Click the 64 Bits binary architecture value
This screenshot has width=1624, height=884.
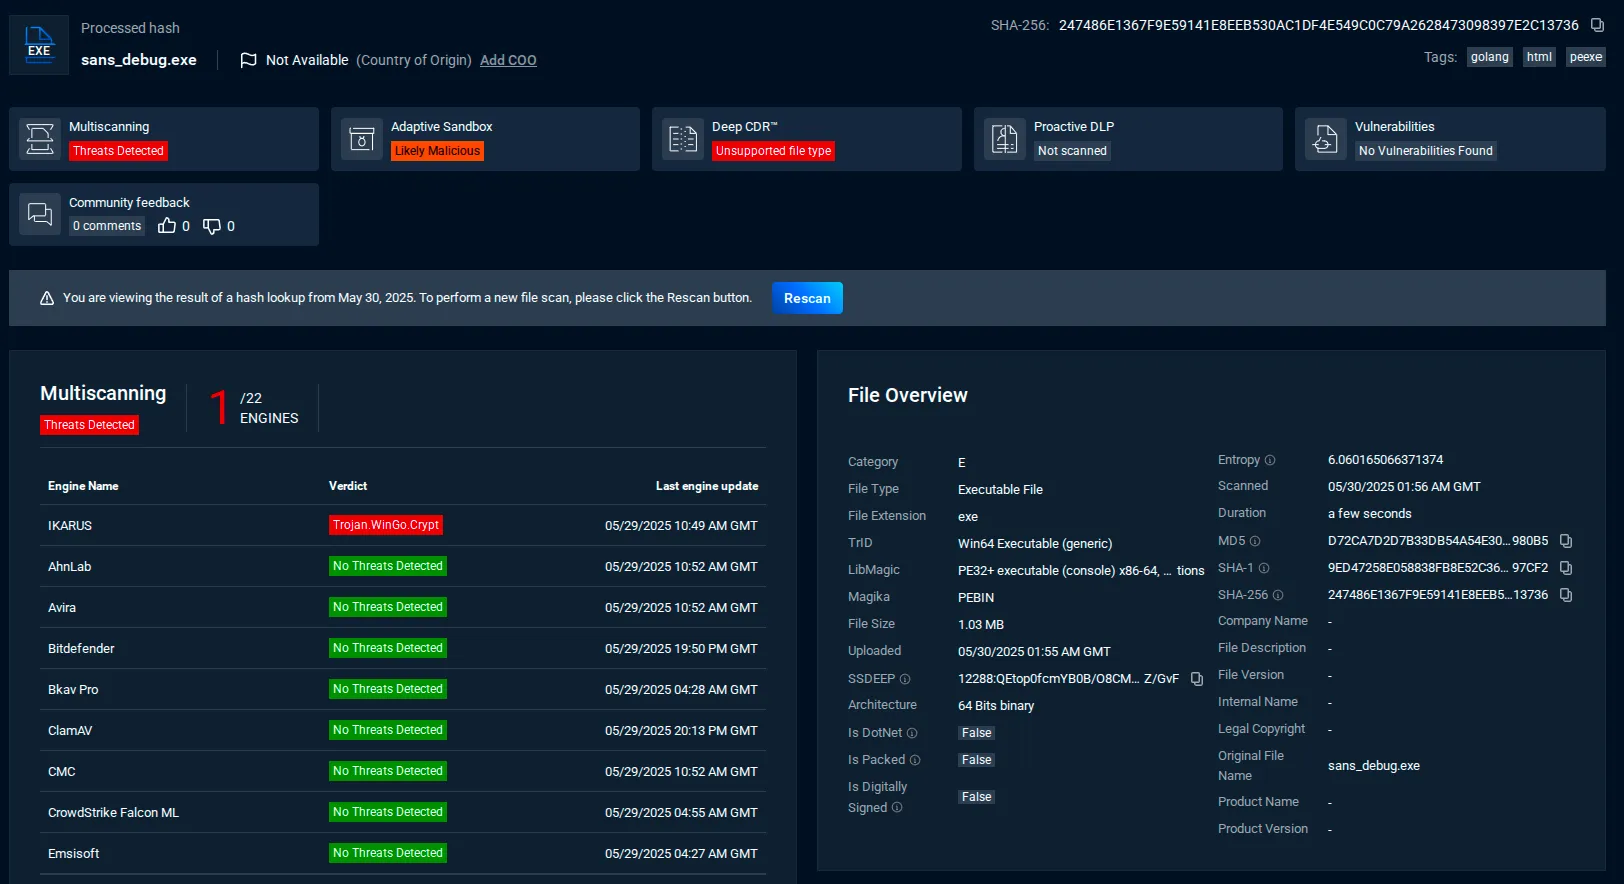click(x=996, y=706)
